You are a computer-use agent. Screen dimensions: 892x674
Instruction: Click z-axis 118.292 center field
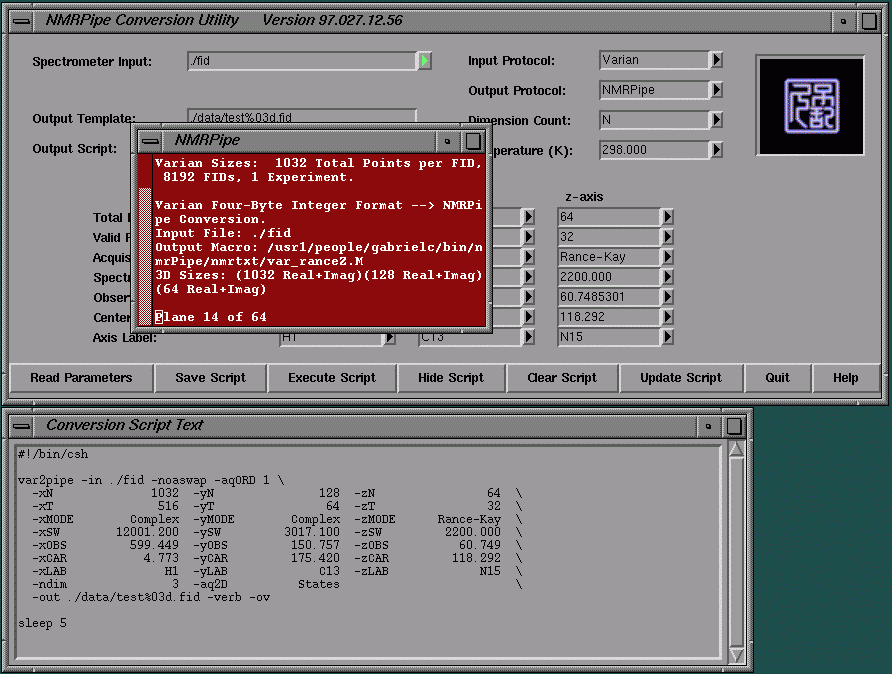point(609,317)
